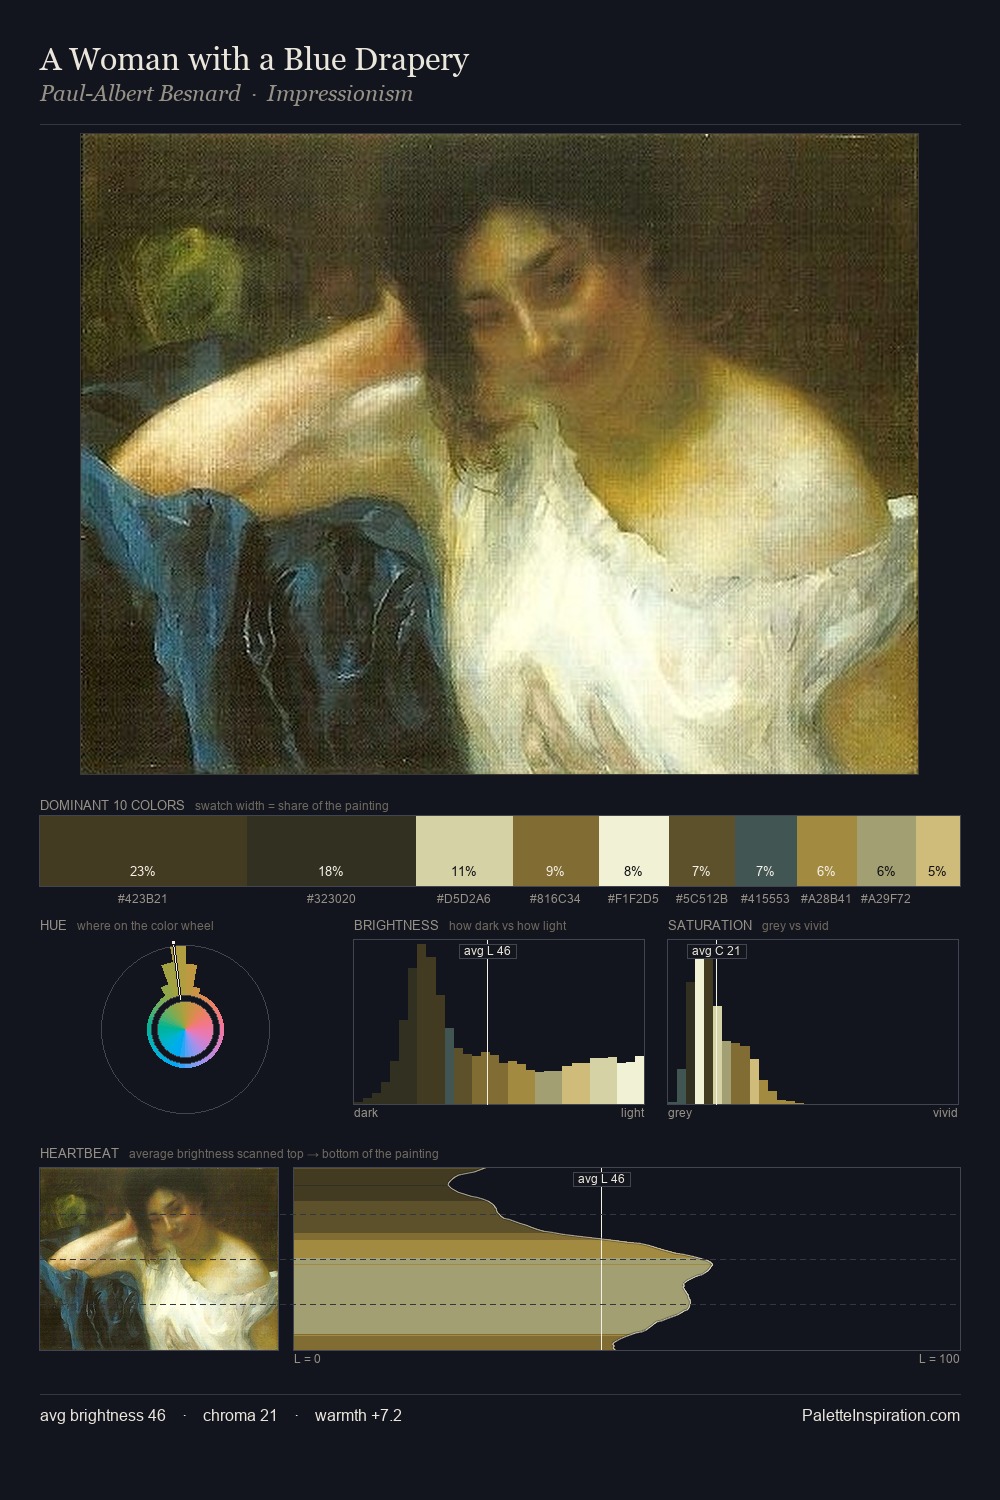Click the Impressionism style label

click(340, 93)
